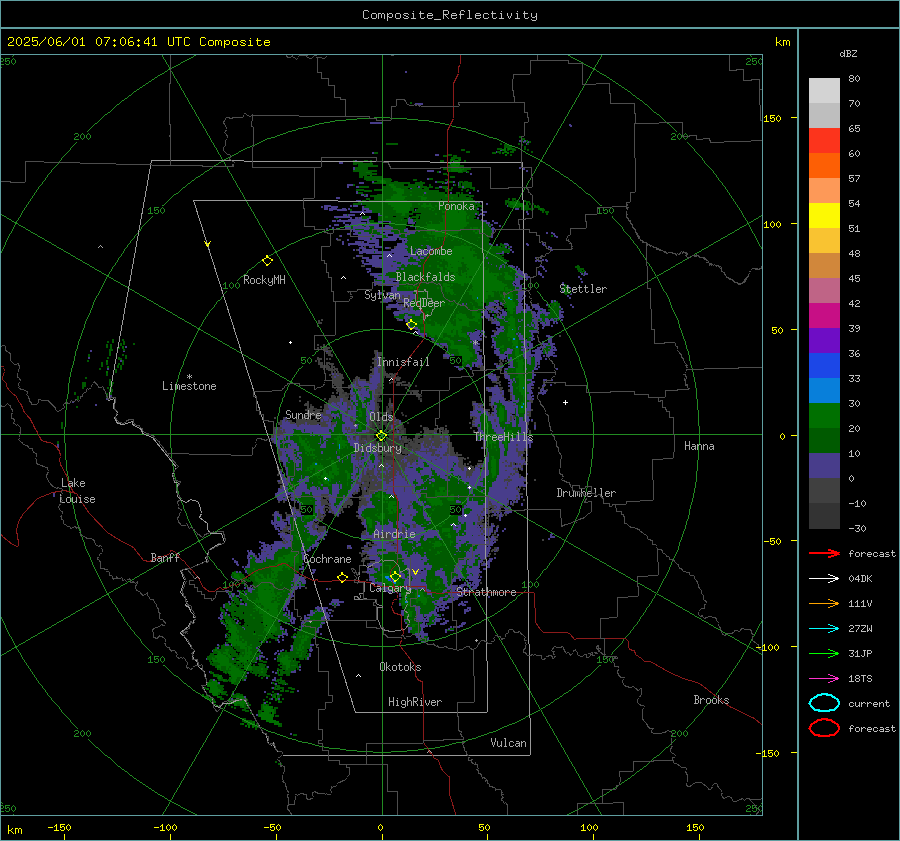900x841 pixels.
Task: Click the Hanna town label
Action: 699,446
